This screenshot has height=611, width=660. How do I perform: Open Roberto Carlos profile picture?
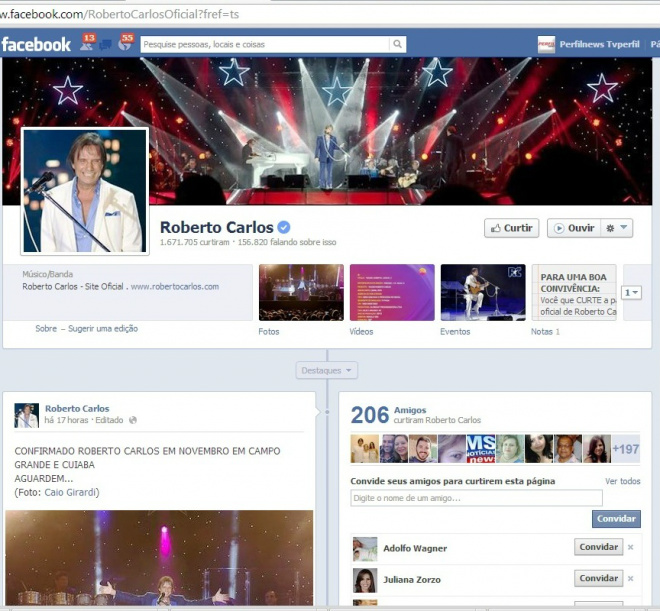pos(85,191)
